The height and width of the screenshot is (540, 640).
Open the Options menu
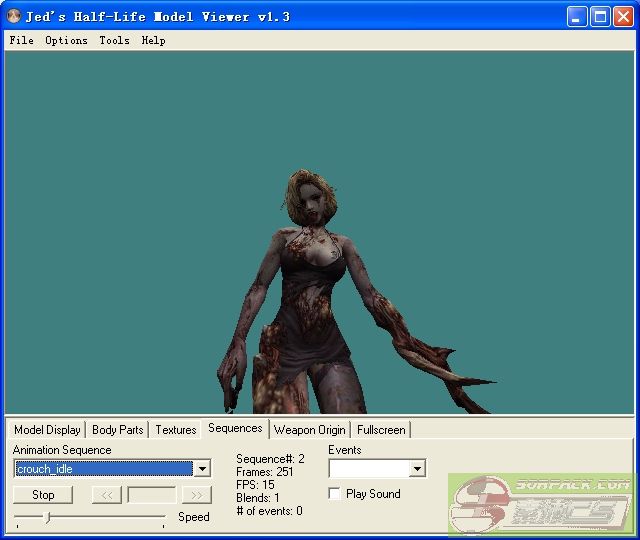pyautogui.click(x=66, y=41)
